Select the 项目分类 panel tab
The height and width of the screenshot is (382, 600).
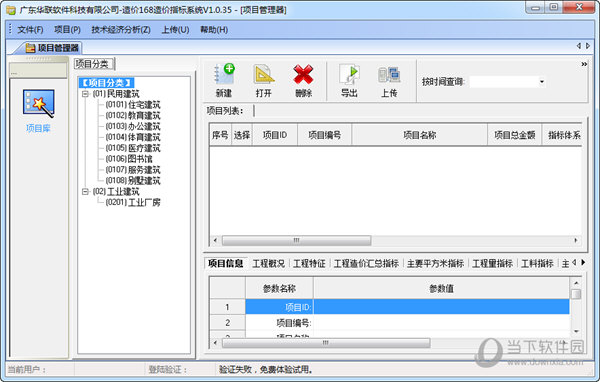coord(94,64)
